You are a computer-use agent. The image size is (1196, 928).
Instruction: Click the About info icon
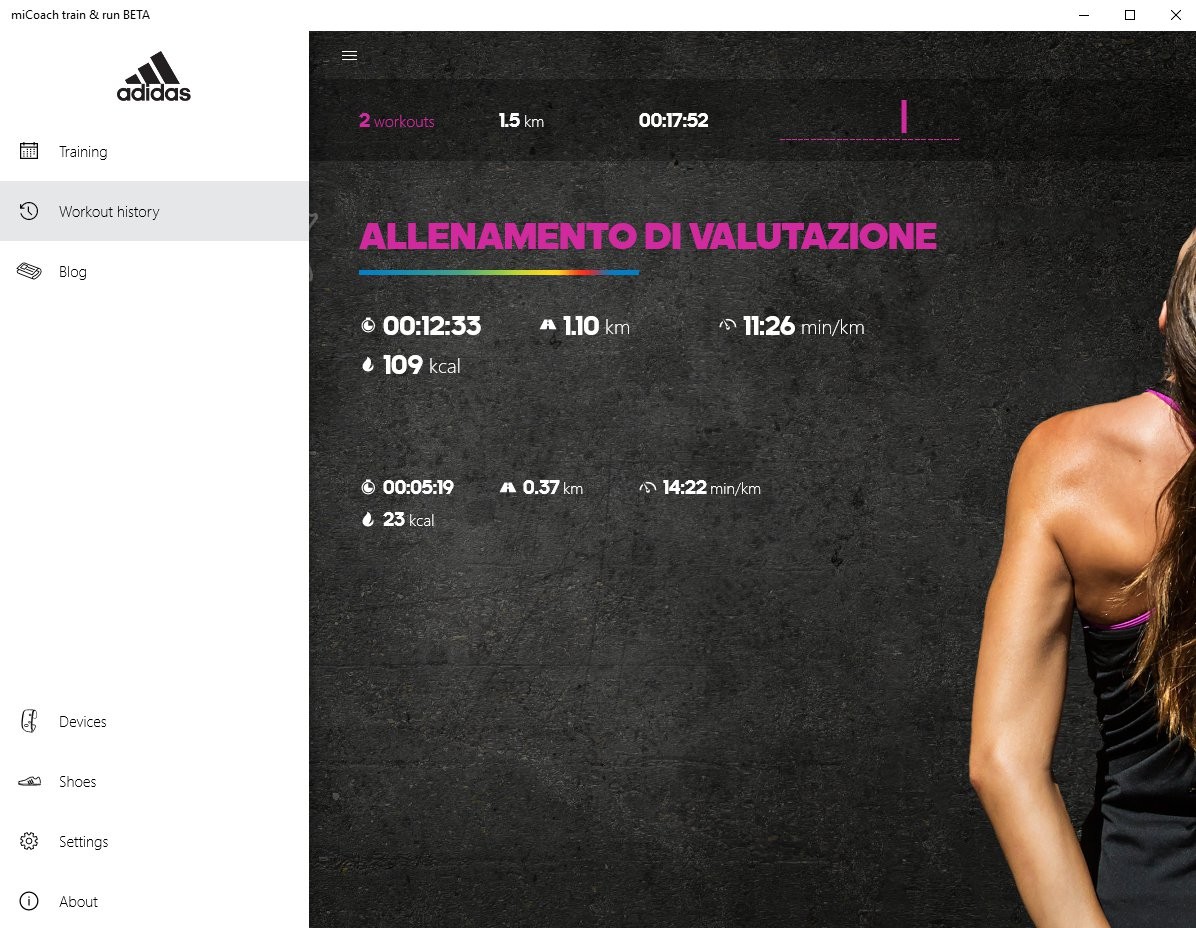29,901
